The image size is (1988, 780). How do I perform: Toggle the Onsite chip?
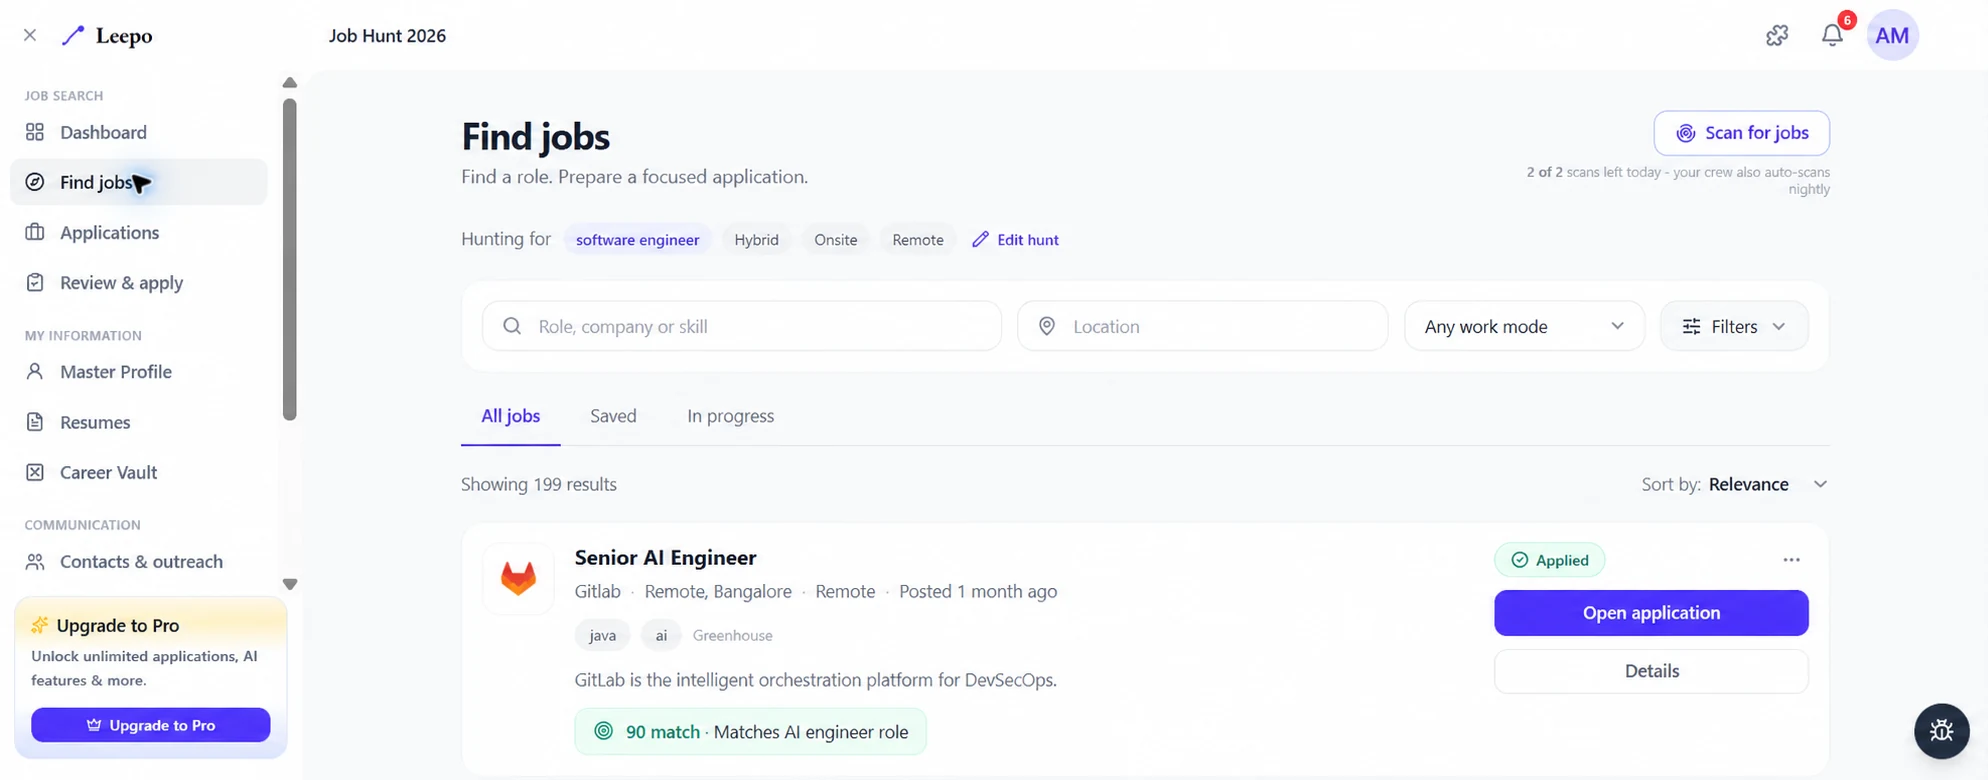tap(835, 240)
